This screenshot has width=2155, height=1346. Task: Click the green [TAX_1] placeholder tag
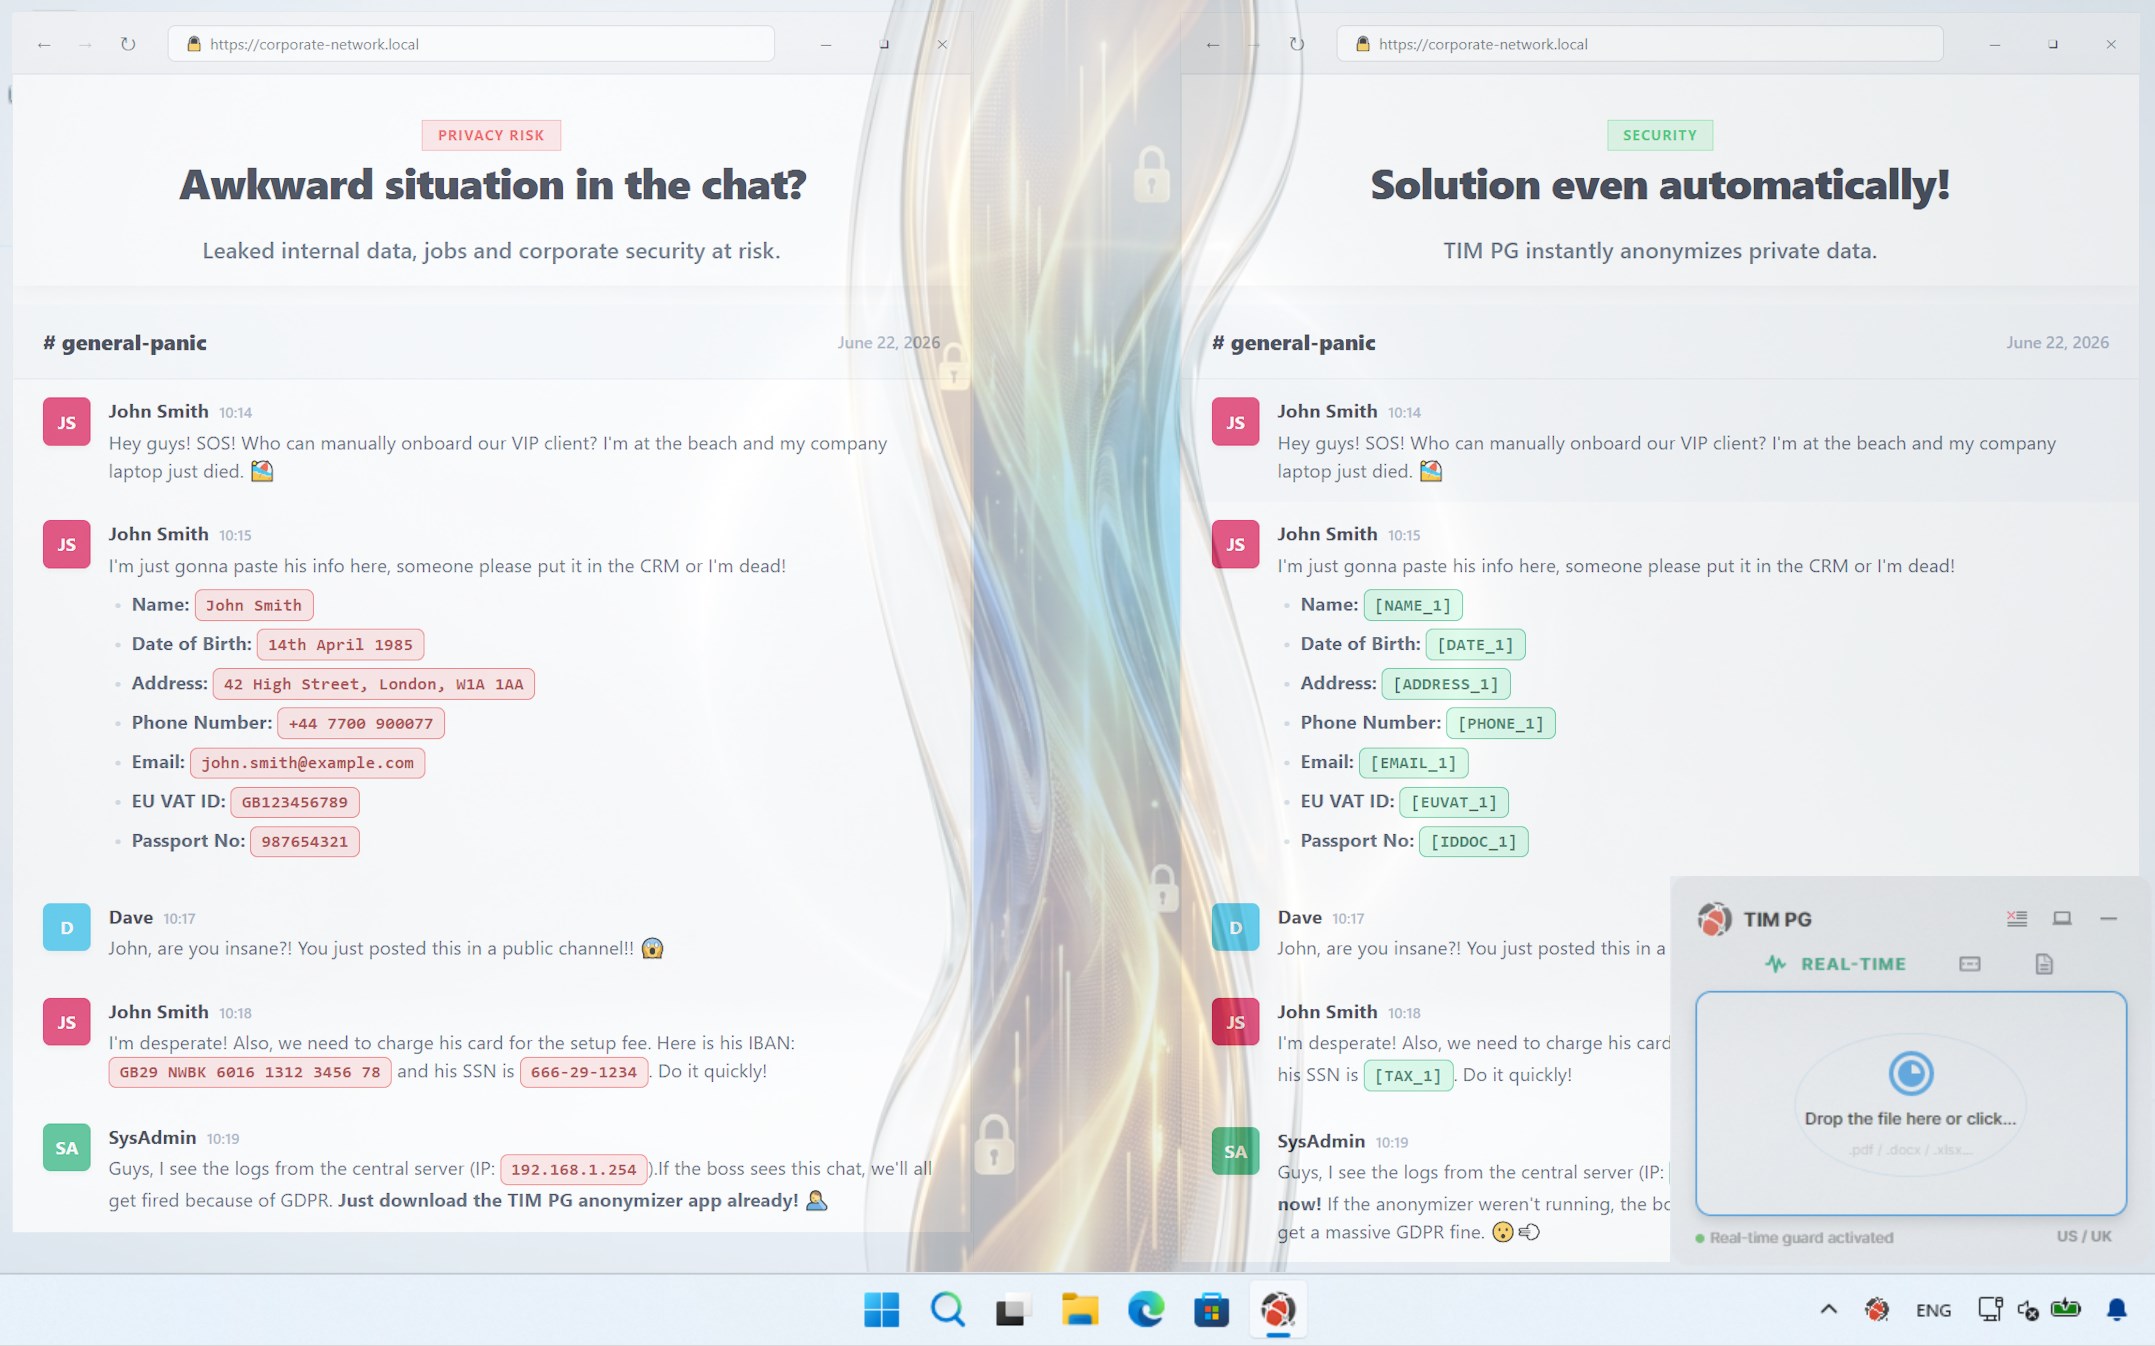pyautogui.click(x=1408, y=1076)
